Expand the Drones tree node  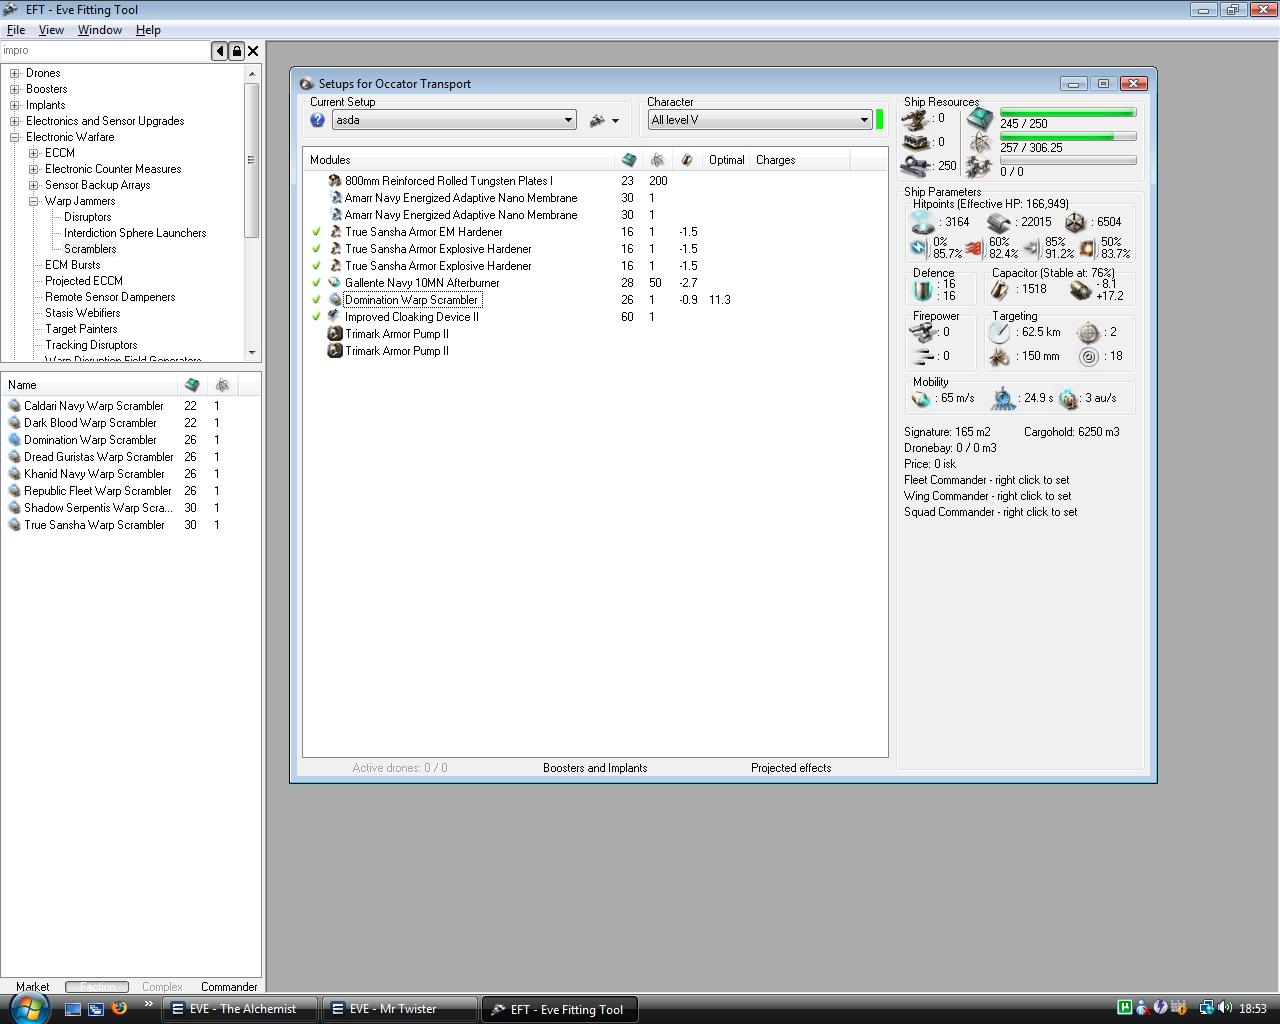[15, 73]
